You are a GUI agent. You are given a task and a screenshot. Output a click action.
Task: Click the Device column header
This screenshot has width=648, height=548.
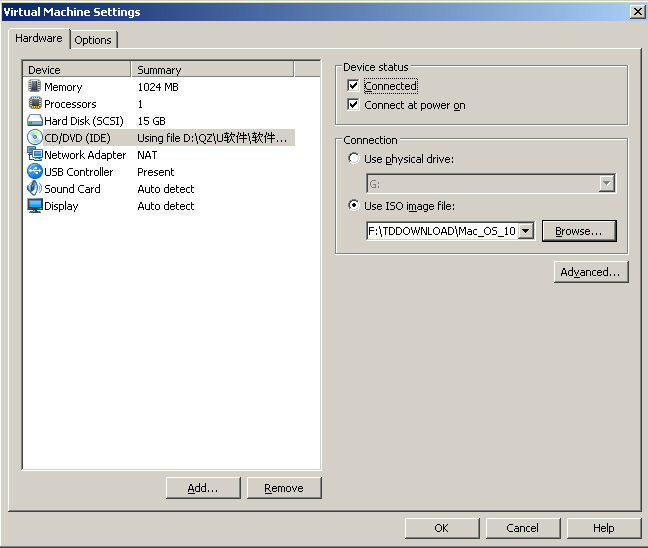(77, 69)
